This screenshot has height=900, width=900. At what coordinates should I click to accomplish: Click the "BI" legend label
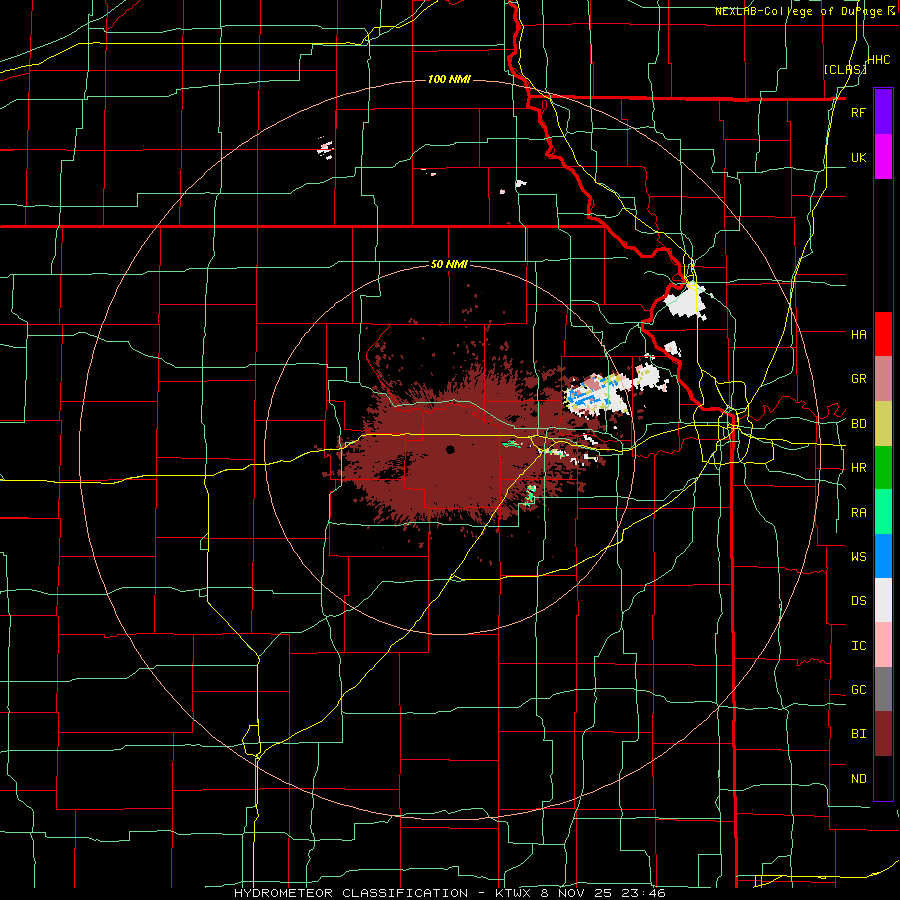[x=858, y=734]
